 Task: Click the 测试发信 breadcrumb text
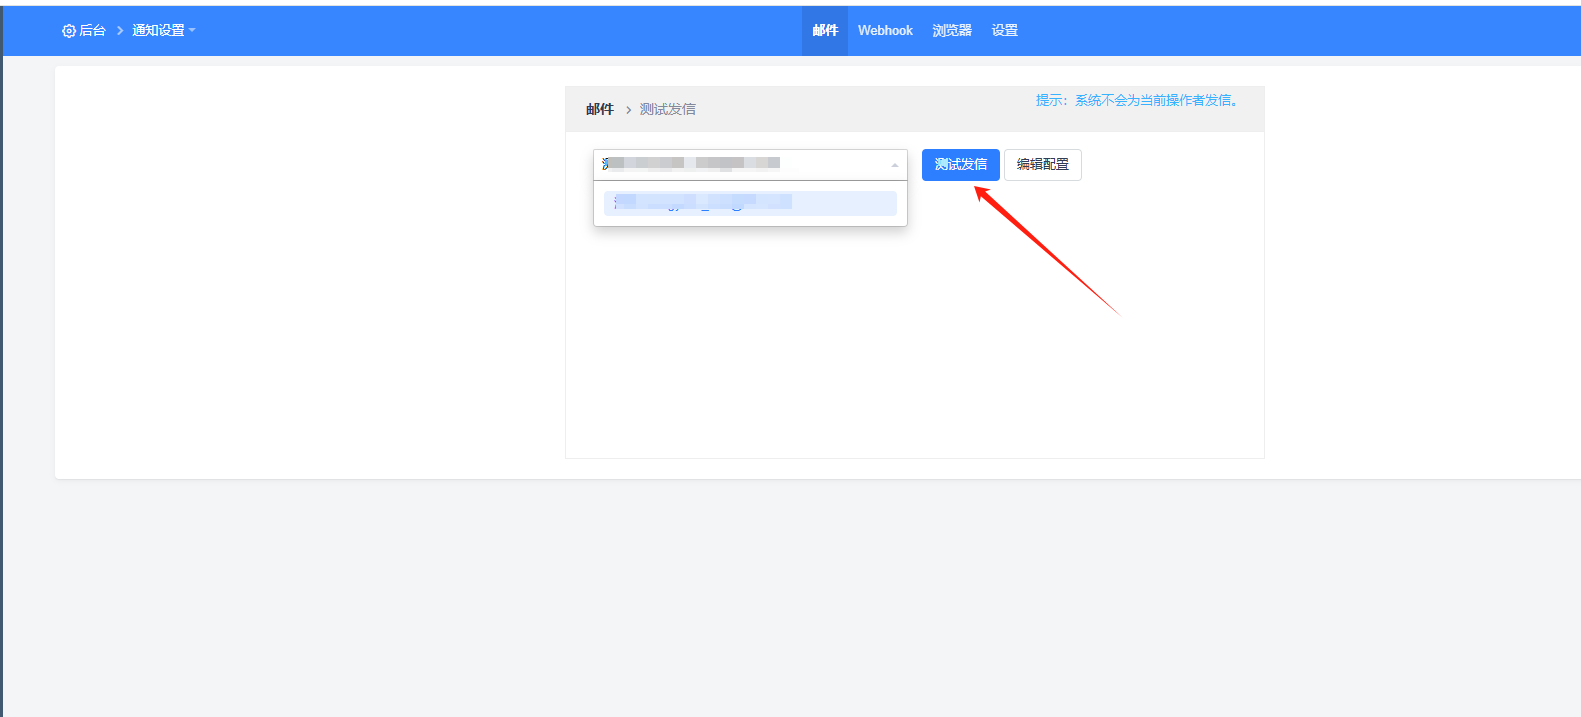tap(668, 109)
